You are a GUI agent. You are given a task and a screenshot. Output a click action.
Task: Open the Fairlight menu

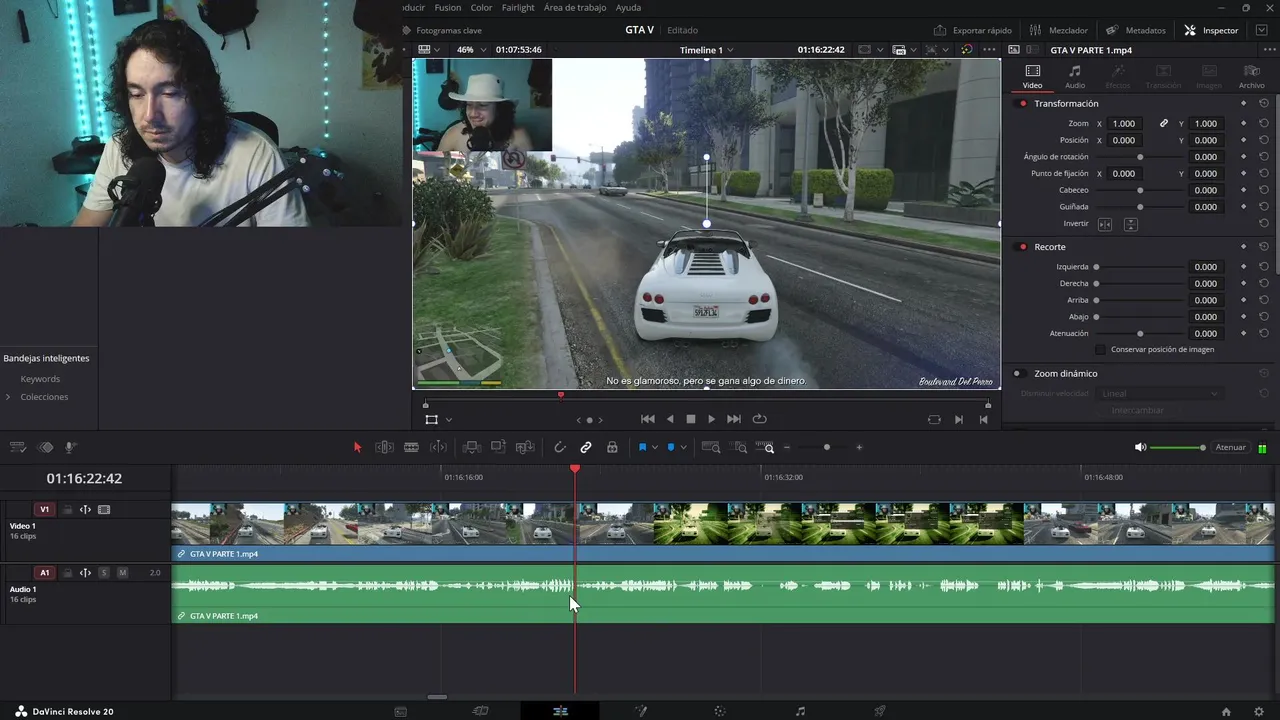click(518, 7)
